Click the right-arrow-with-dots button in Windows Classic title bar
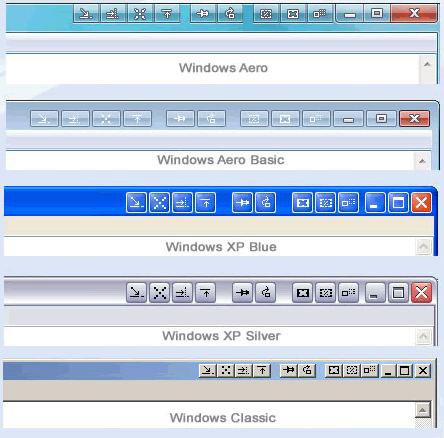This screenshot has height=438, width=444. click(x=244, y=370)
